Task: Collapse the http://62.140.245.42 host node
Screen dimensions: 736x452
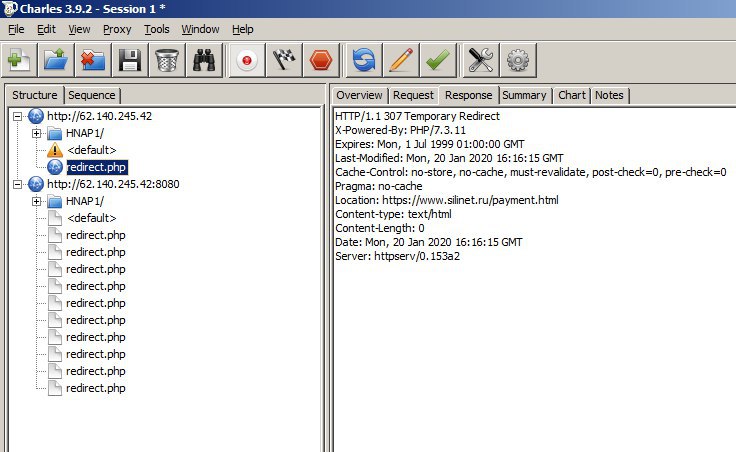Action: point(17,116)
